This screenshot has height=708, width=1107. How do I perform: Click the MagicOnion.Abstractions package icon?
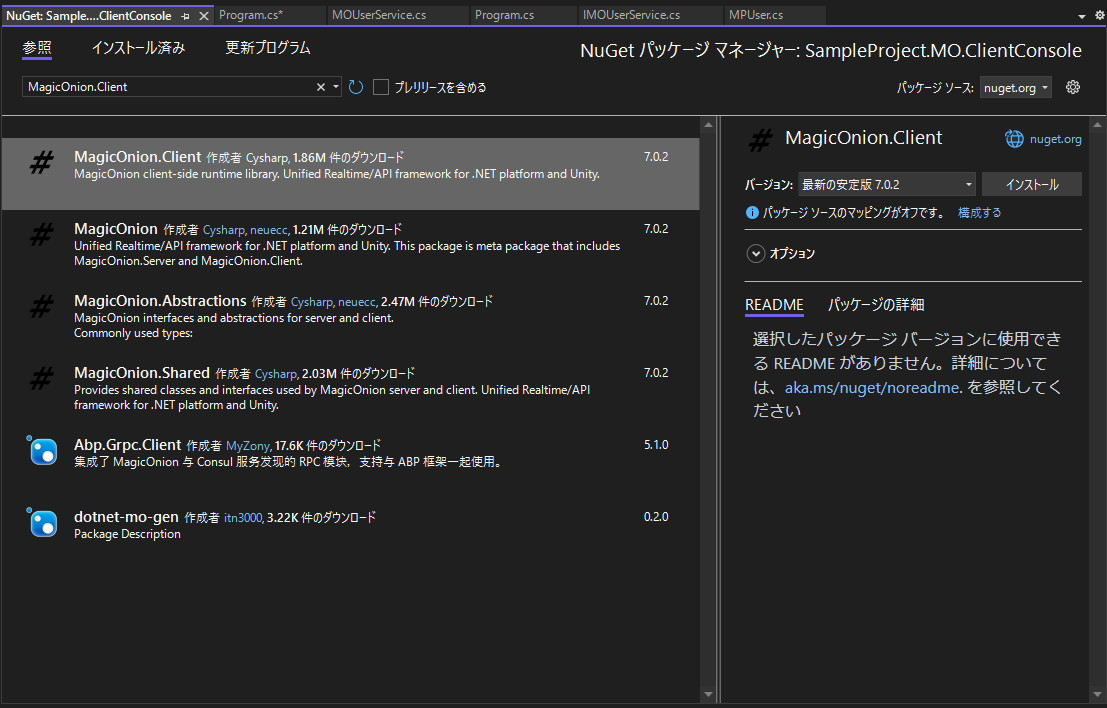click(x=42, y=306)
